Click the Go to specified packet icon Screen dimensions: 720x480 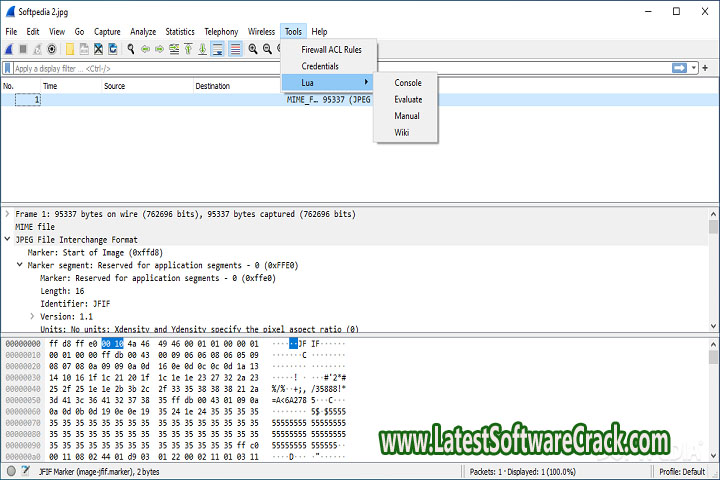tap(174, 49)
